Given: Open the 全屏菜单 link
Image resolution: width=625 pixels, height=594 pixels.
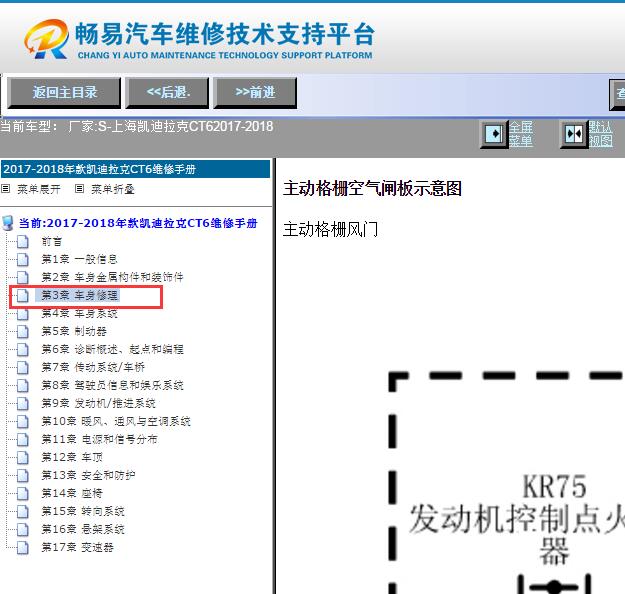Looking at the screenshot, I should (521, 134).
